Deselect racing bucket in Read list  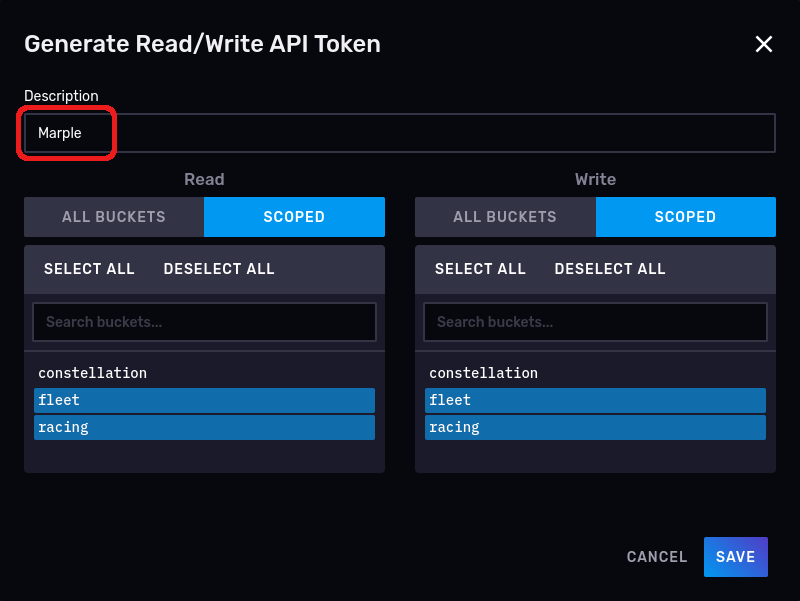(204, 427)
